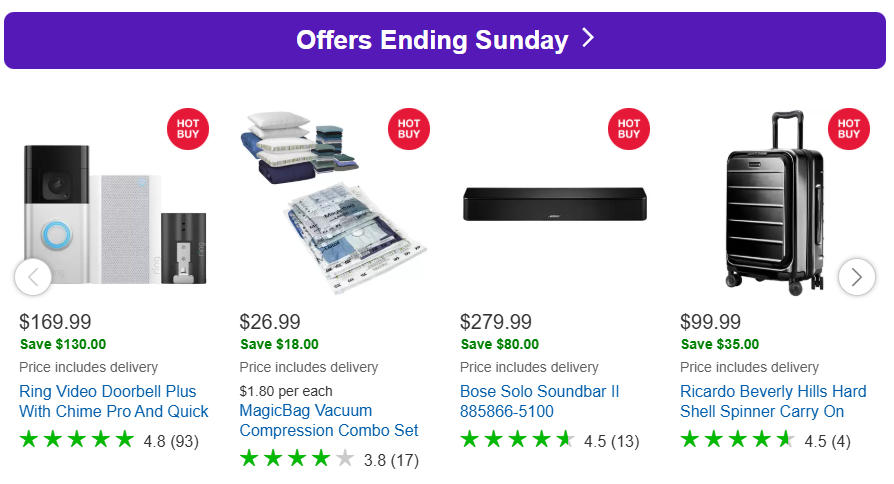
Task: Click Hot Buy badge on Ring Doorbell
Action: tap(189, 129)
